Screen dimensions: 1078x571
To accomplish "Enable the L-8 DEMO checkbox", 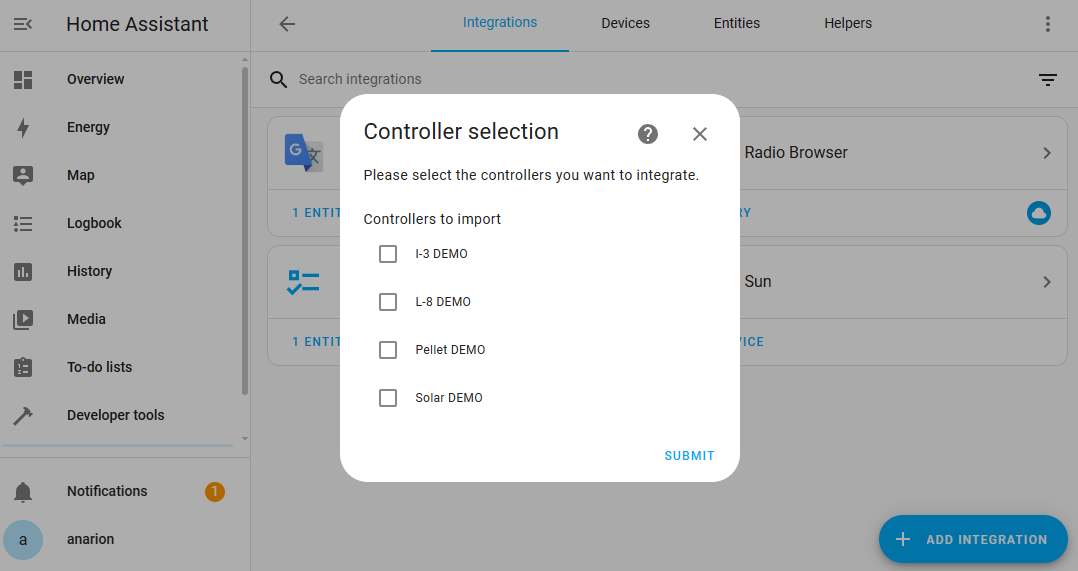I will point(388,302).
